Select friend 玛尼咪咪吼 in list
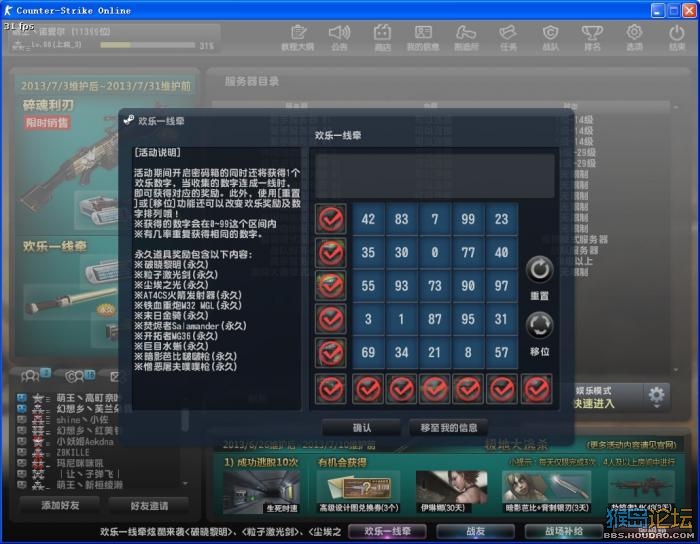700x544 pixels. coord(80,463)
